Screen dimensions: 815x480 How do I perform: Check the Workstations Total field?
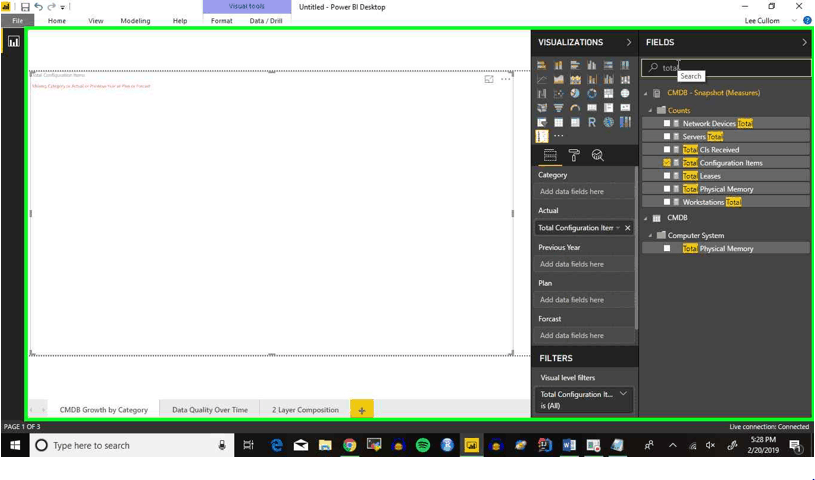click(667, 202)
